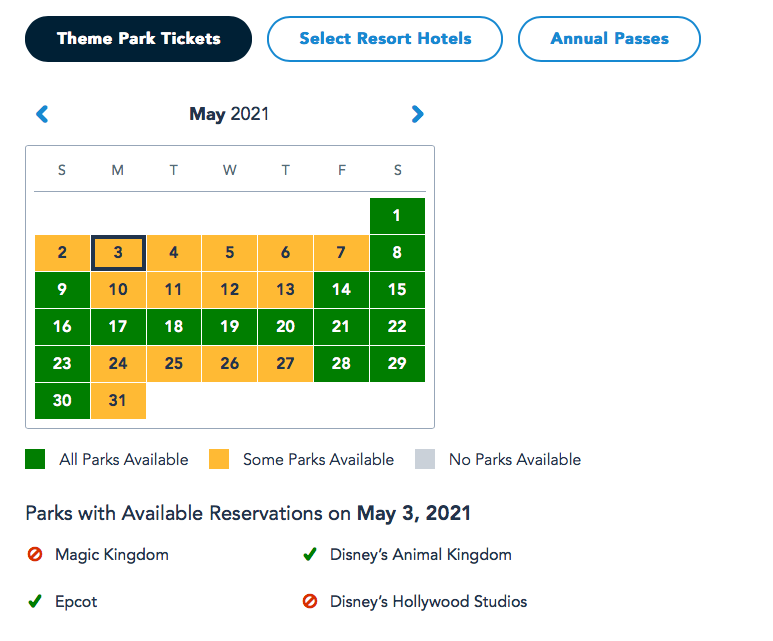
Task: Go to previous month arrow
Action: tap(42, 114)
